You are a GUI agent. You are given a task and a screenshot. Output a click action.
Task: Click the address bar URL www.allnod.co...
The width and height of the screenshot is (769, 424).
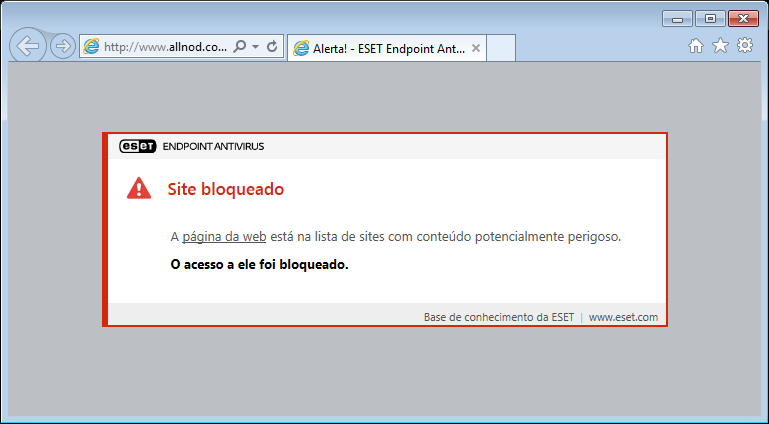(166, 47)
